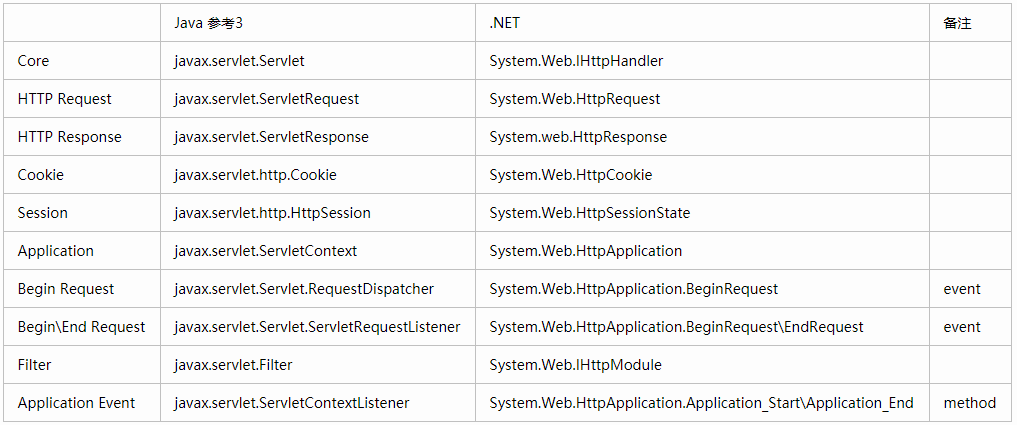This screenshot has height=425, width=1017.
Task: Click the System.Web.HttpCookie cell
Action: coord(702,175)
